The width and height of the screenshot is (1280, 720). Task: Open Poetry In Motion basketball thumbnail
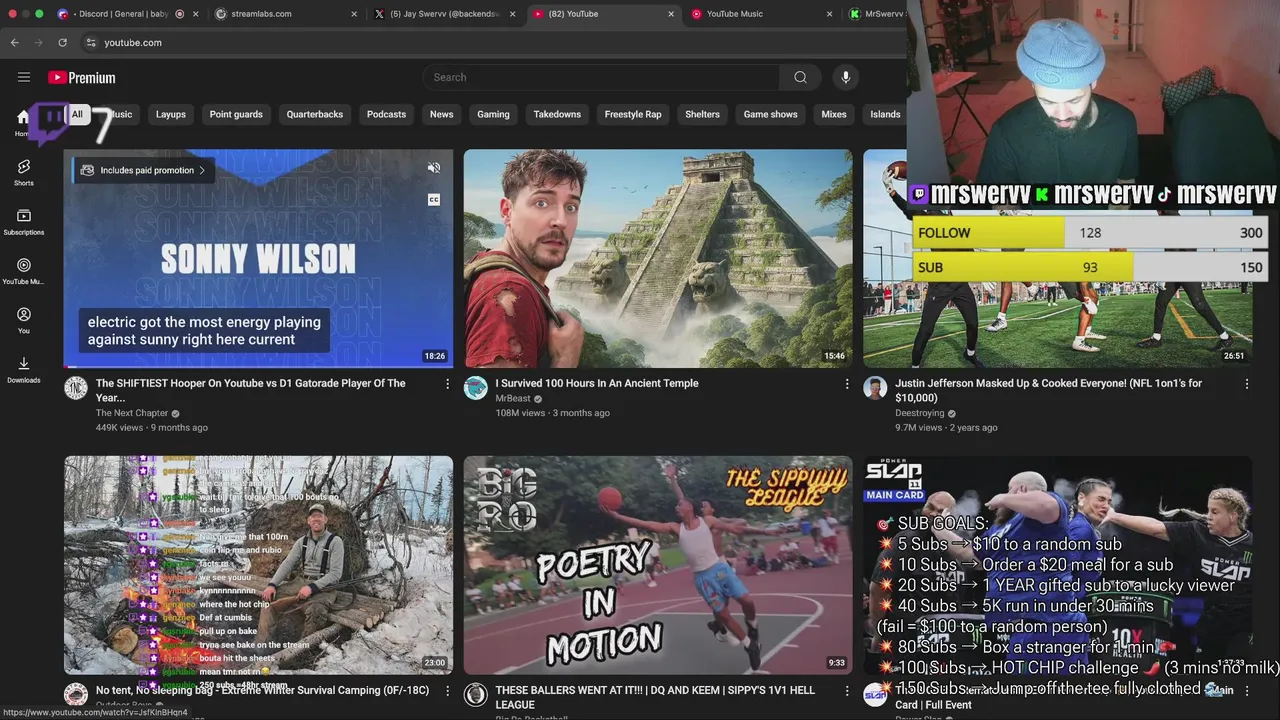tap(658, 565)
